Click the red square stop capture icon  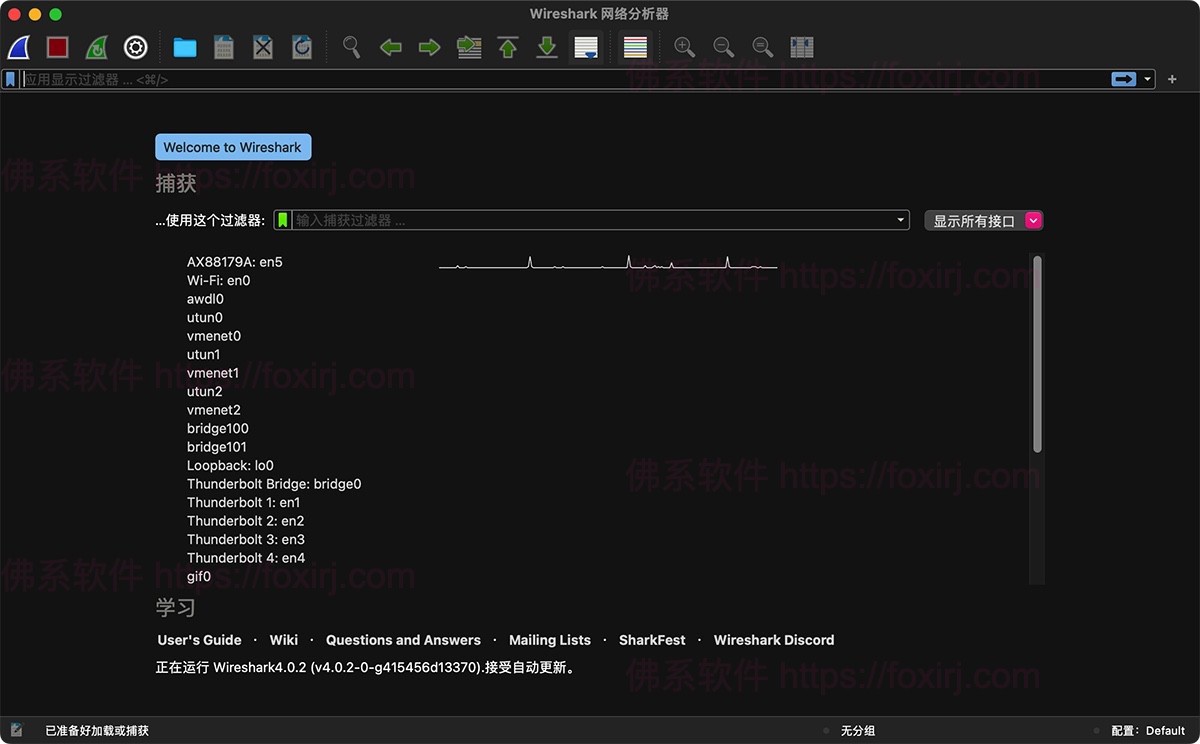click(57, 47)
